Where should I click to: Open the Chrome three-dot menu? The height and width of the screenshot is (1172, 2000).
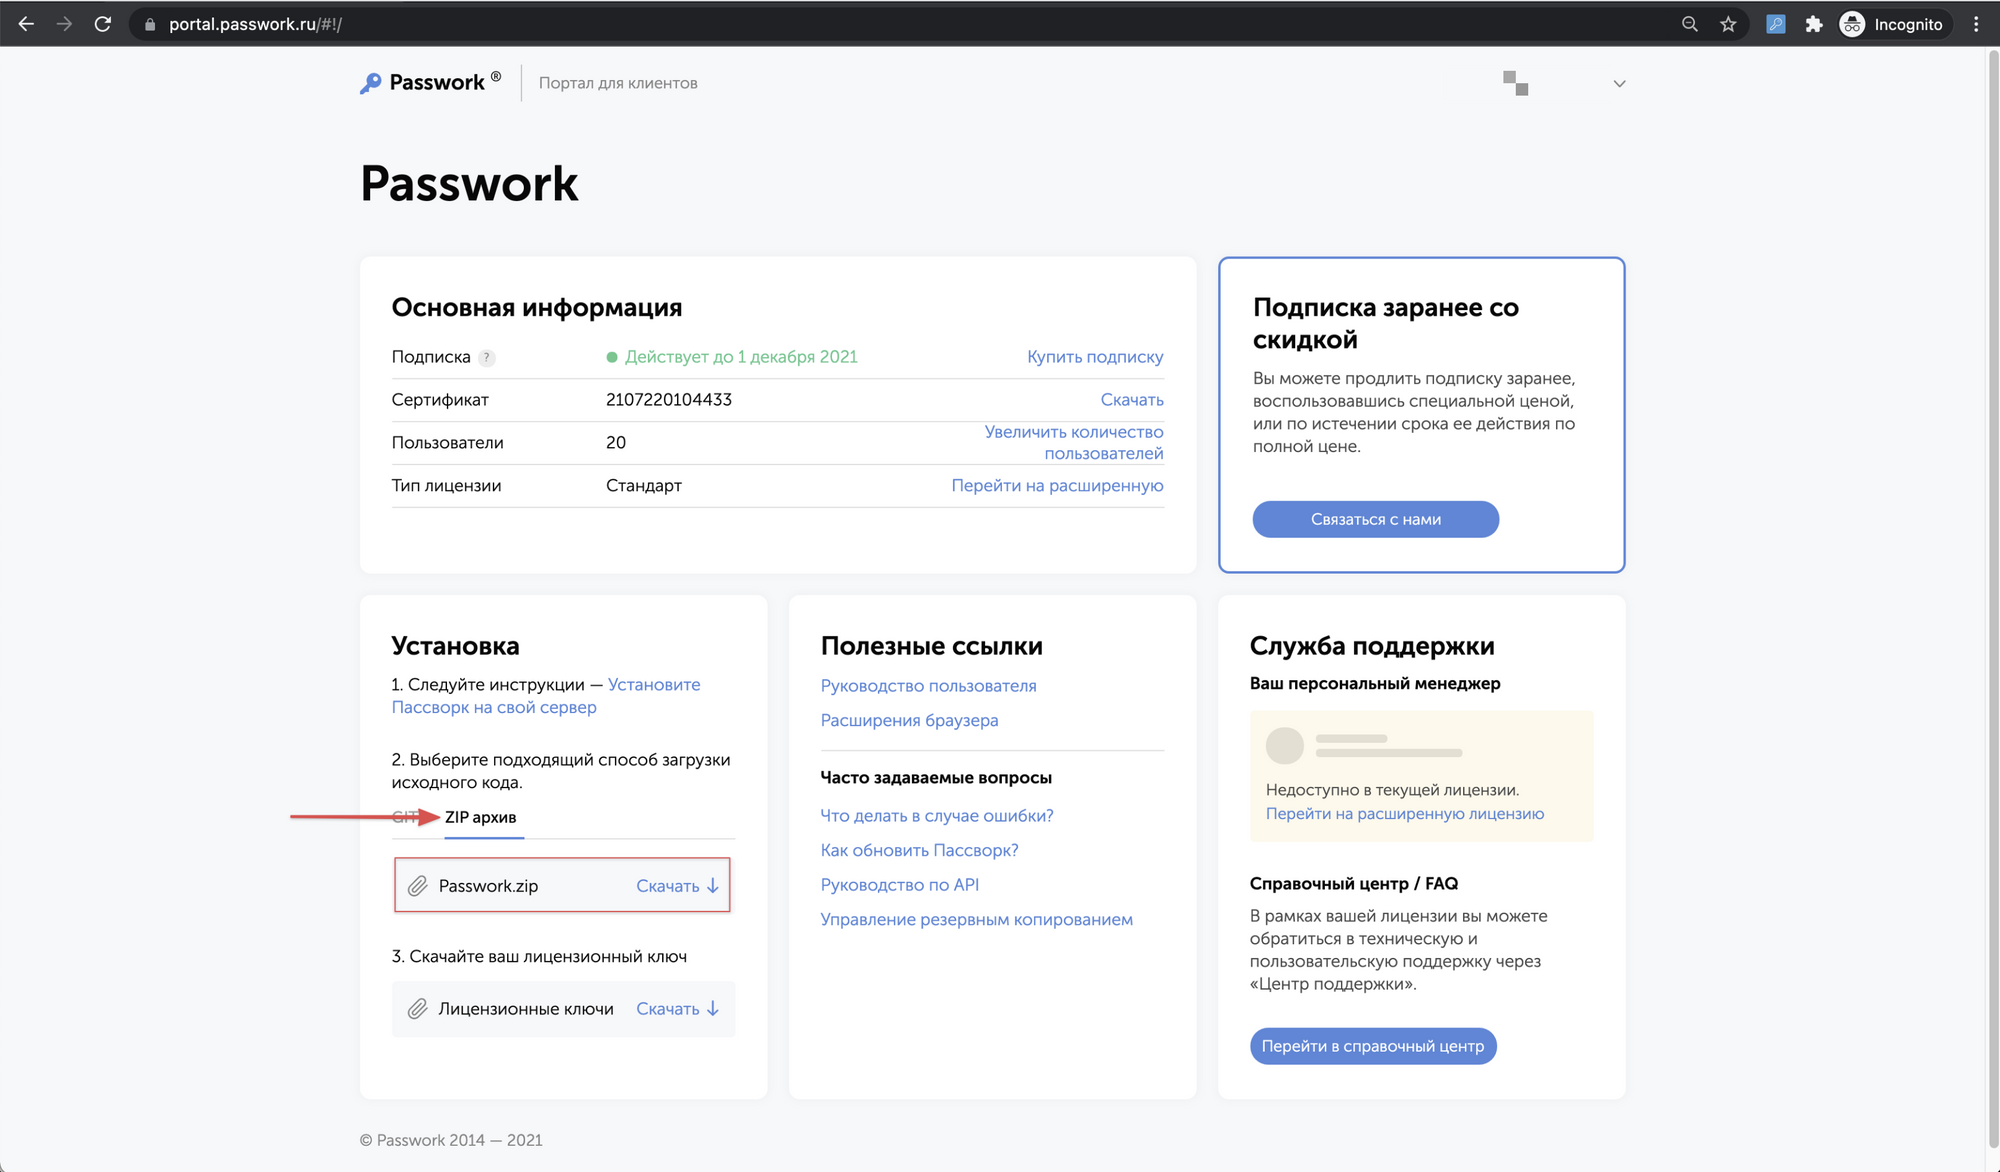pos(1974,23)
